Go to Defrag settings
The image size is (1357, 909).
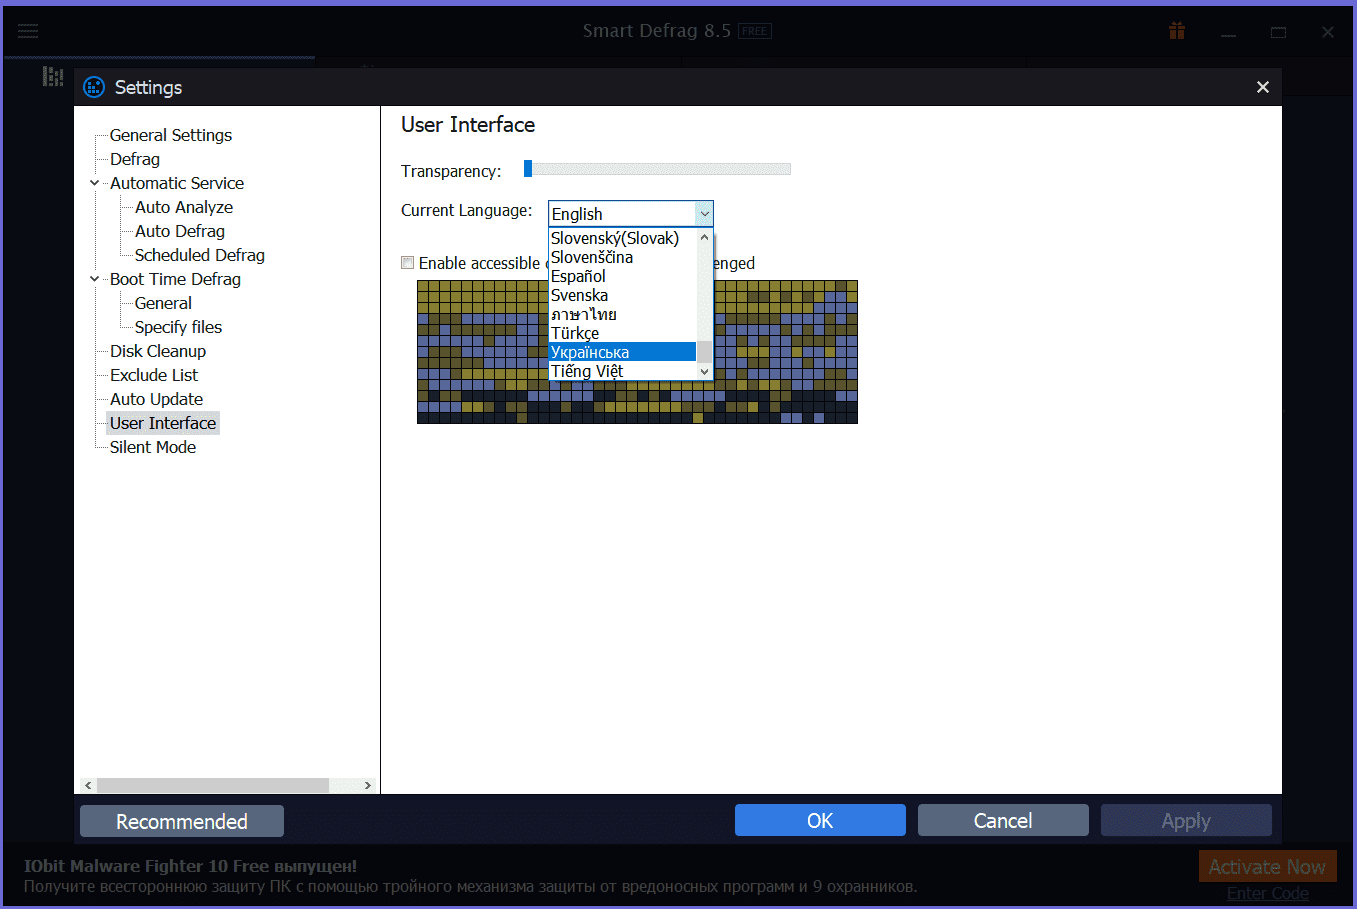pyautogui.click(x=135, y=159)
